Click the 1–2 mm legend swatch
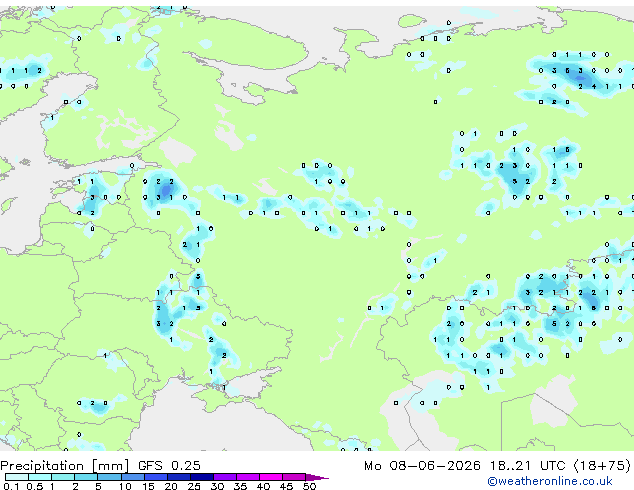This screenshot has height=490, width=634. coord(63,477)
